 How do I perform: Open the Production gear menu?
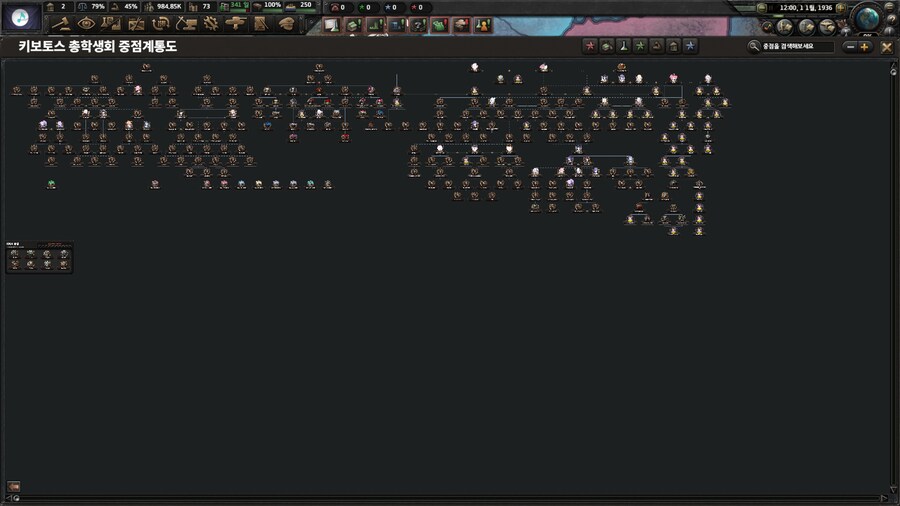coord(210,23)
